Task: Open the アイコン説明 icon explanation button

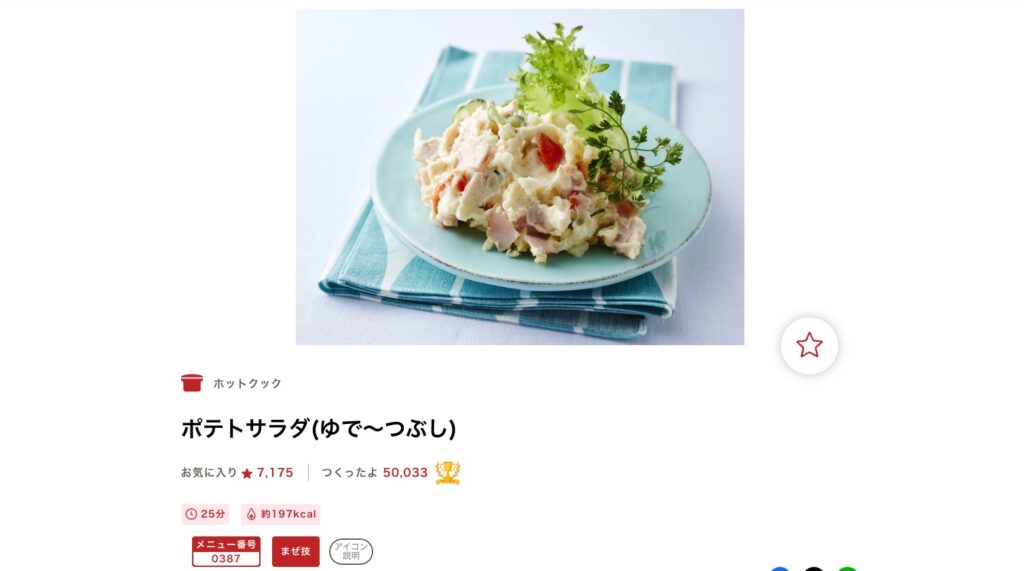Action: [x=351, y=551]
